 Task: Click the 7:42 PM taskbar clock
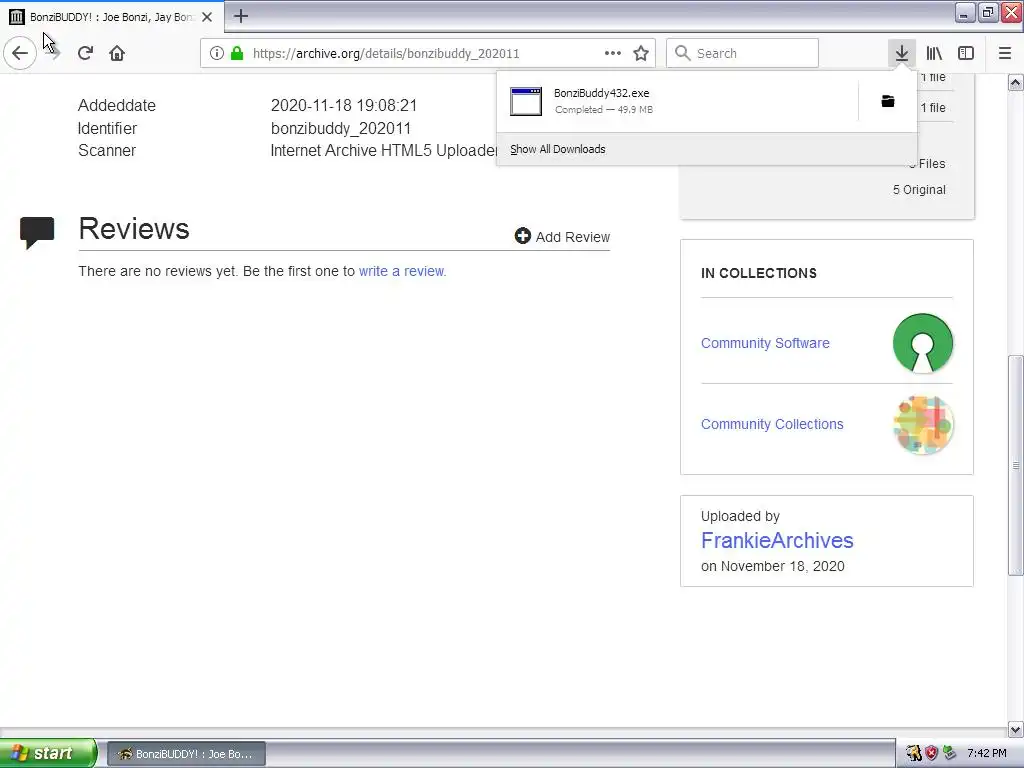(x=986, y=753)
